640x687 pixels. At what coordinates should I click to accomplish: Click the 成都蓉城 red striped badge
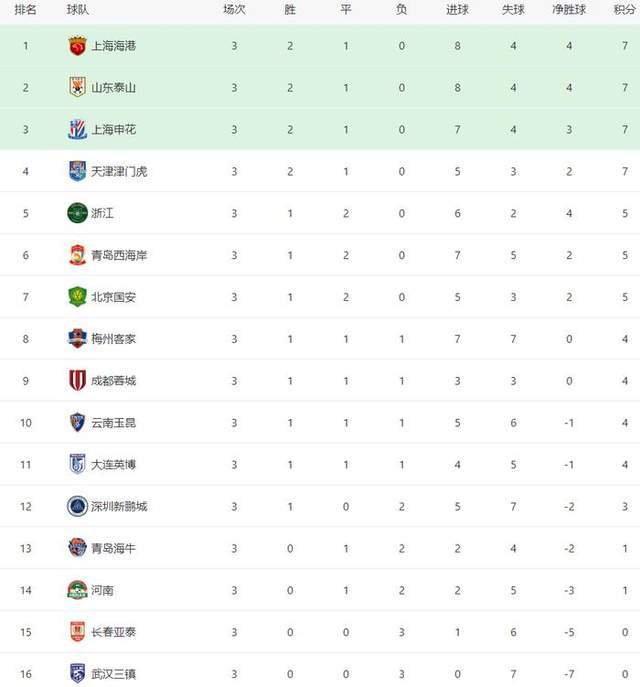click(78, 380)
